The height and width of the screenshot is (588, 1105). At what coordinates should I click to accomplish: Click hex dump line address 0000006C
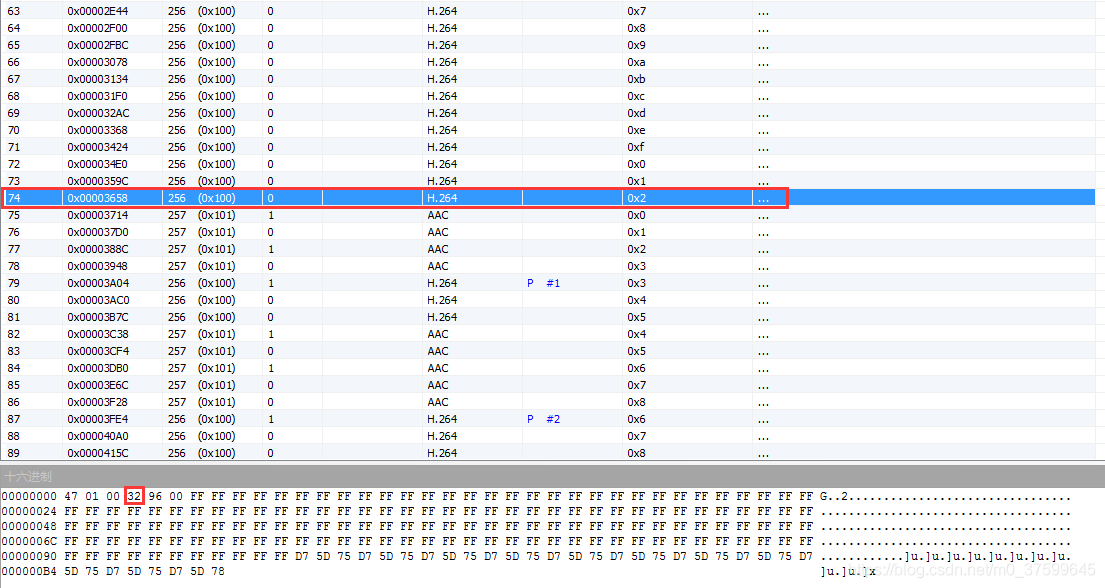click(x=29, y=541)
